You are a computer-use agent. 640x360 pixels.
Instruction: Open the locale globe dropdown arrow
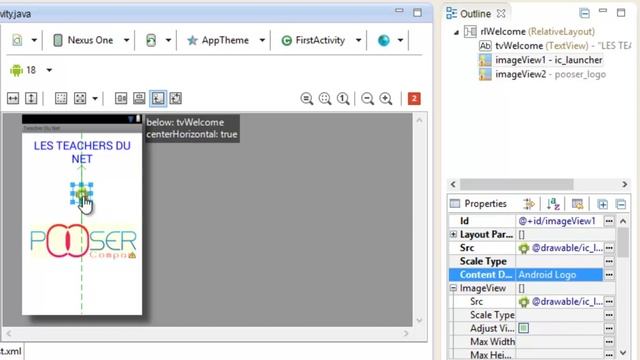(x=400, y=40)
